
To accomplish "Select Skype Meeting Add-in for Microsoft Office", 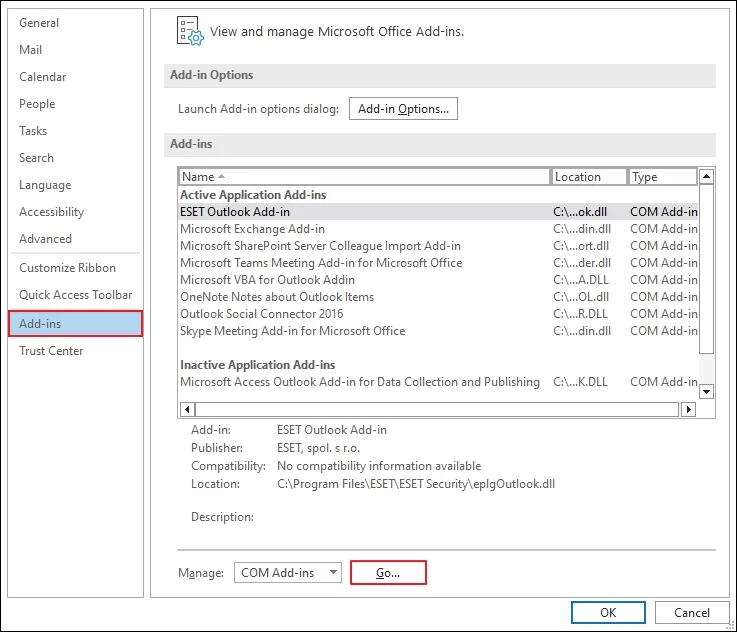I will (438, 331).
